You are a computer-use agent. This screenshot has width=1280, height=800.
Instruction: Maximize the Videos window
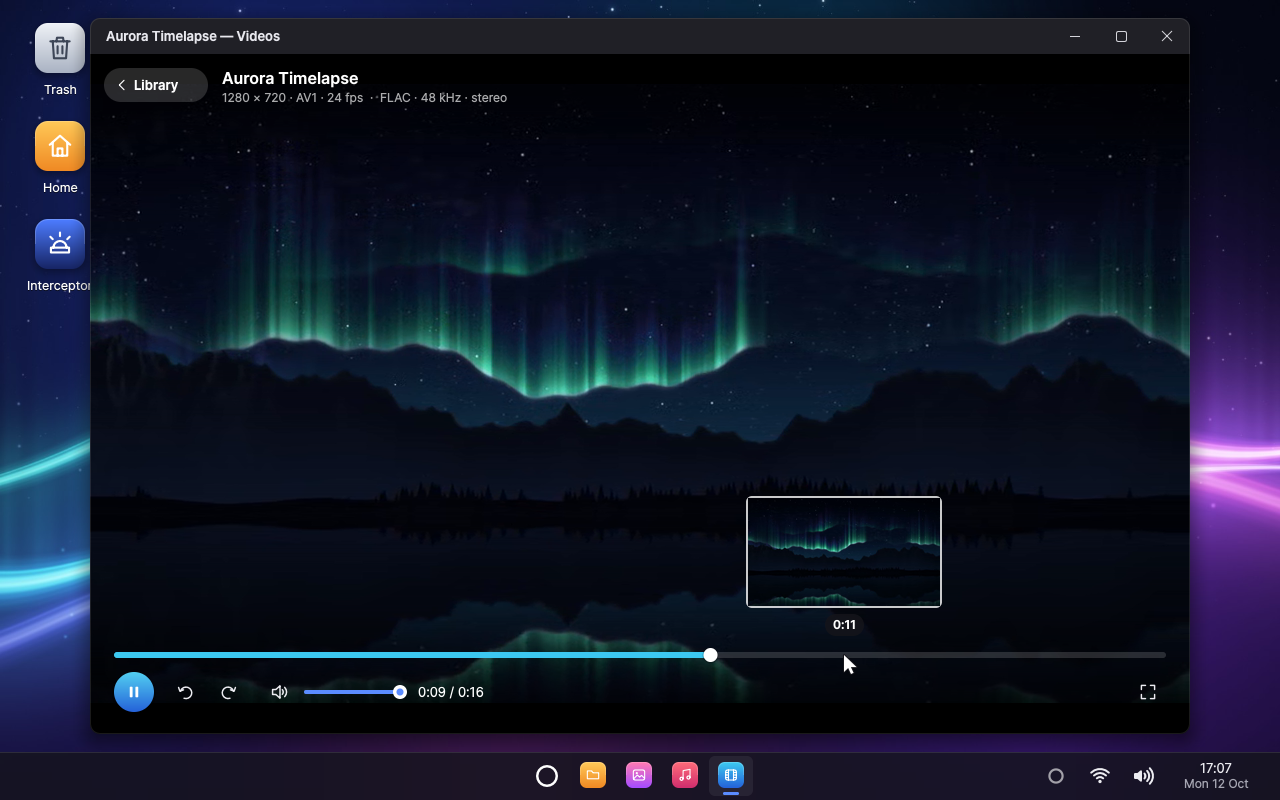[x=1121, y=36]
